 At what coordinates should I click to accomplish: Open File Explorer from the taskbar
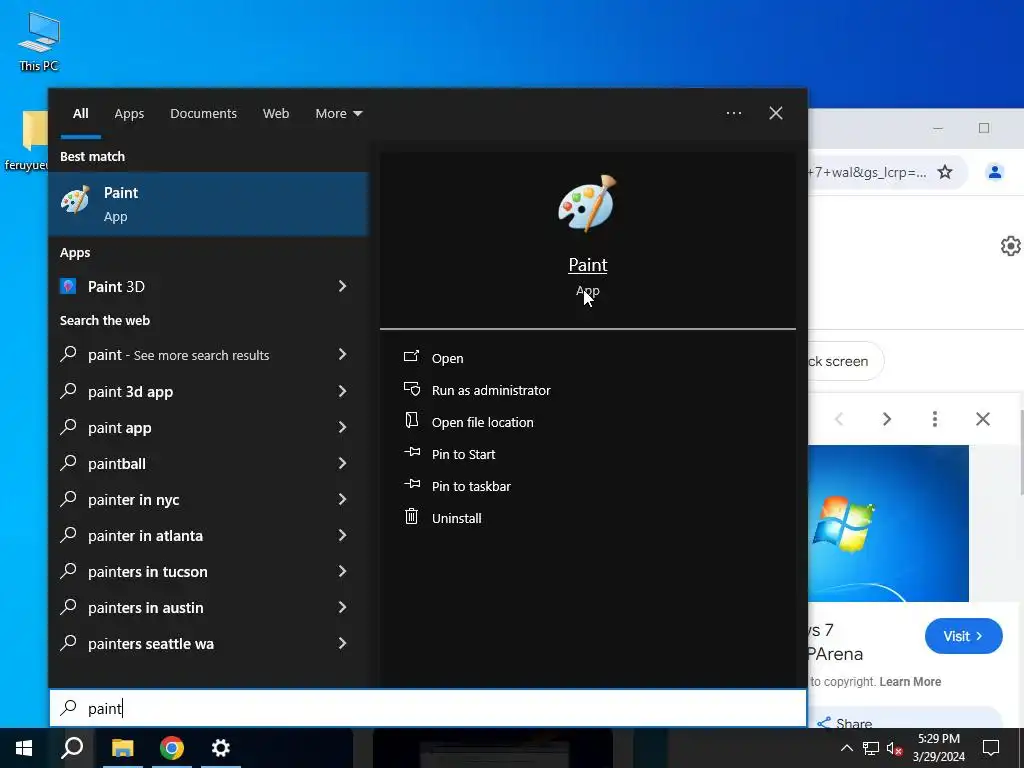(x=122, y=748)
